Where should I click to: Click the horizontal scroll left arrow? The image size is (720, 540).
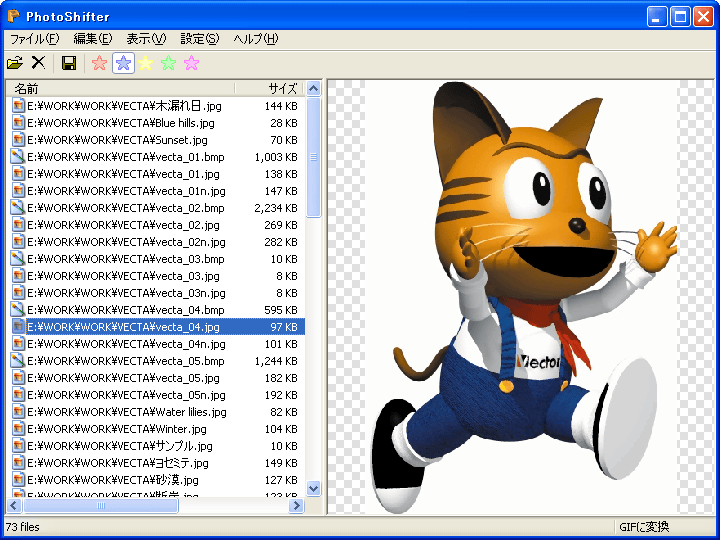tap(14, 506)
